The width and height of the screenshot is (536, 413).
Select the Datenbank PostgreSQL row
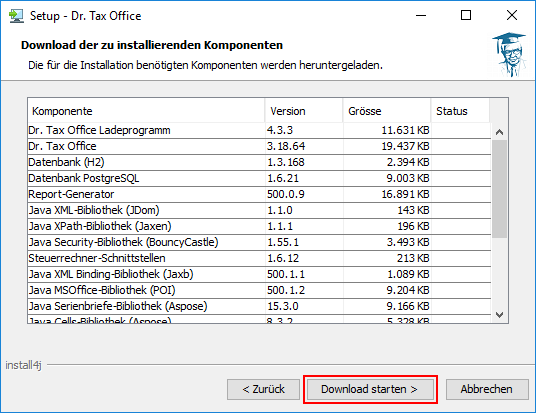click(x=259, y=178)
